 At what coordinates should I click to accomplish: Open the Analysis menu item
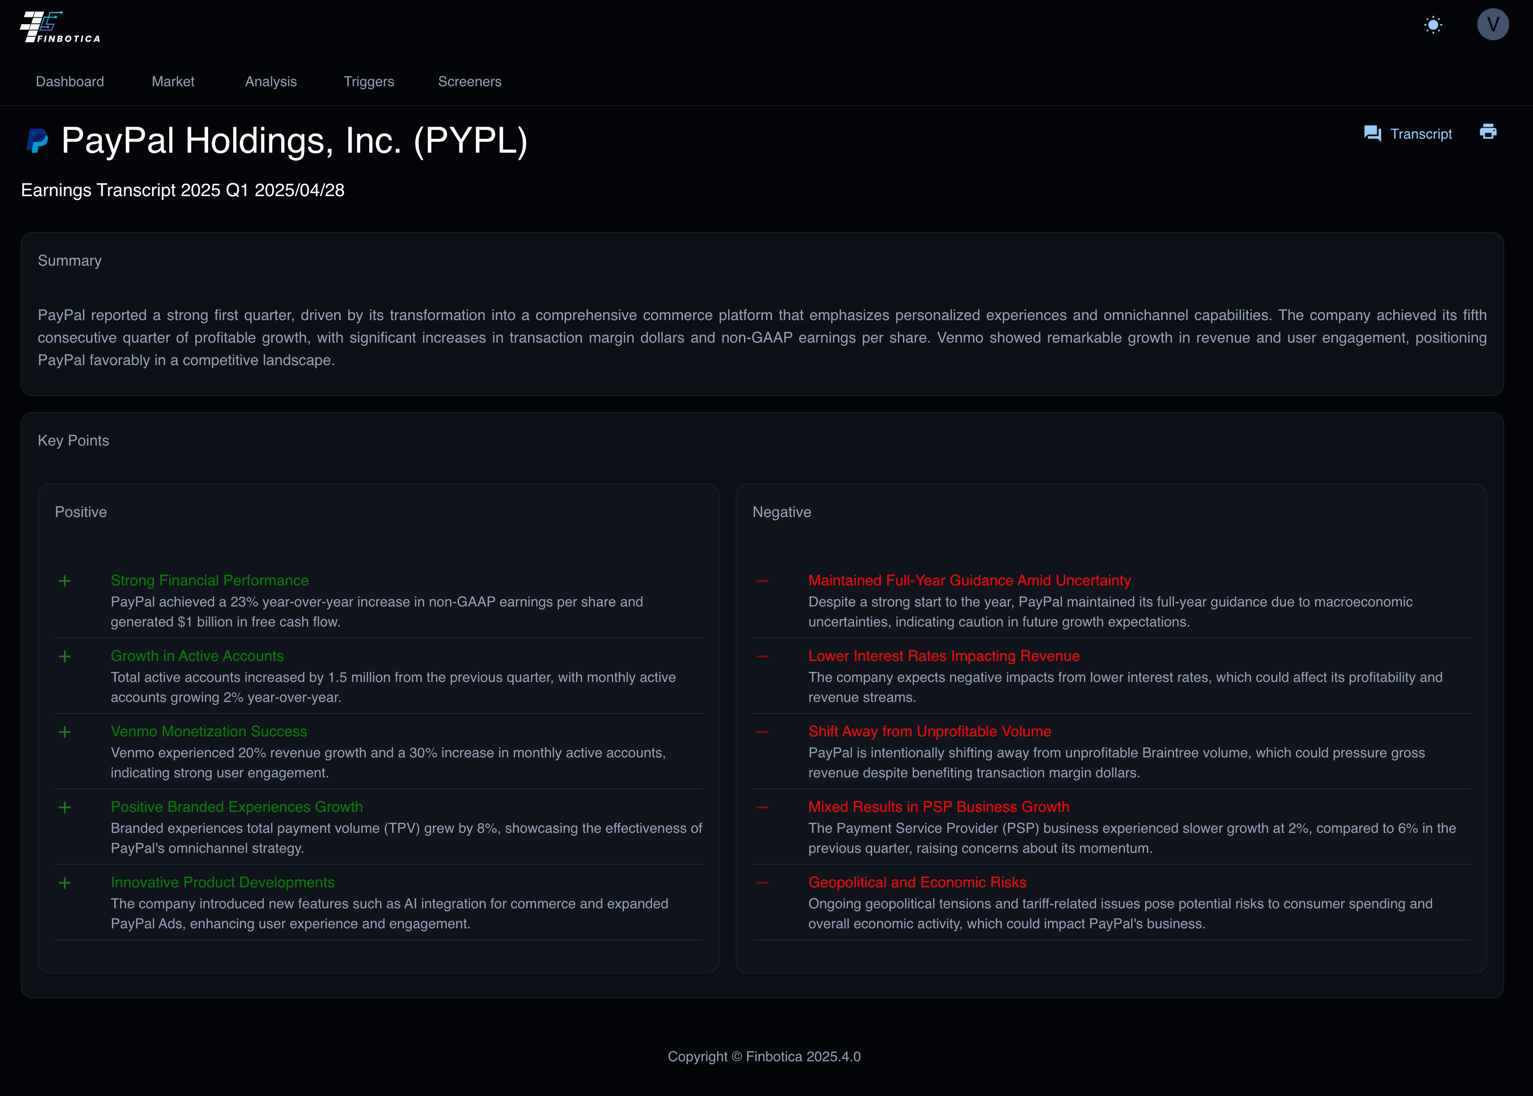pyautogui.click(x=271, y=82)
